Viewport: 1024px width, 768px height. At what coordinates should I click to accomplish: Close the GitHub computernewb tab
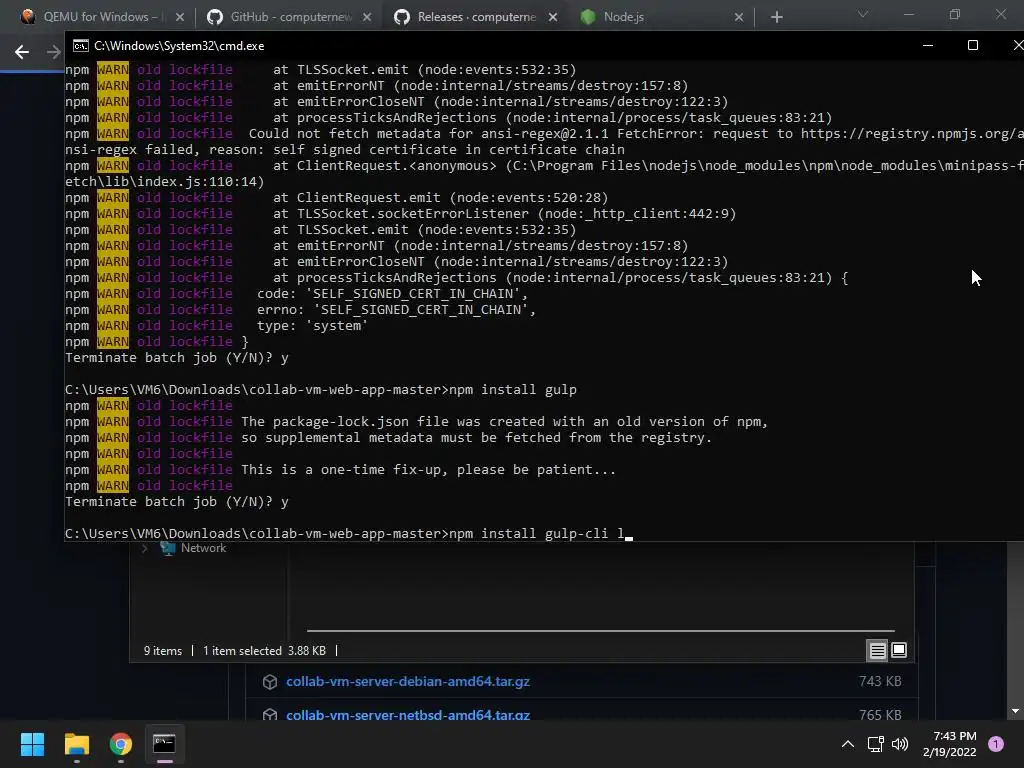tap(367, 17)
